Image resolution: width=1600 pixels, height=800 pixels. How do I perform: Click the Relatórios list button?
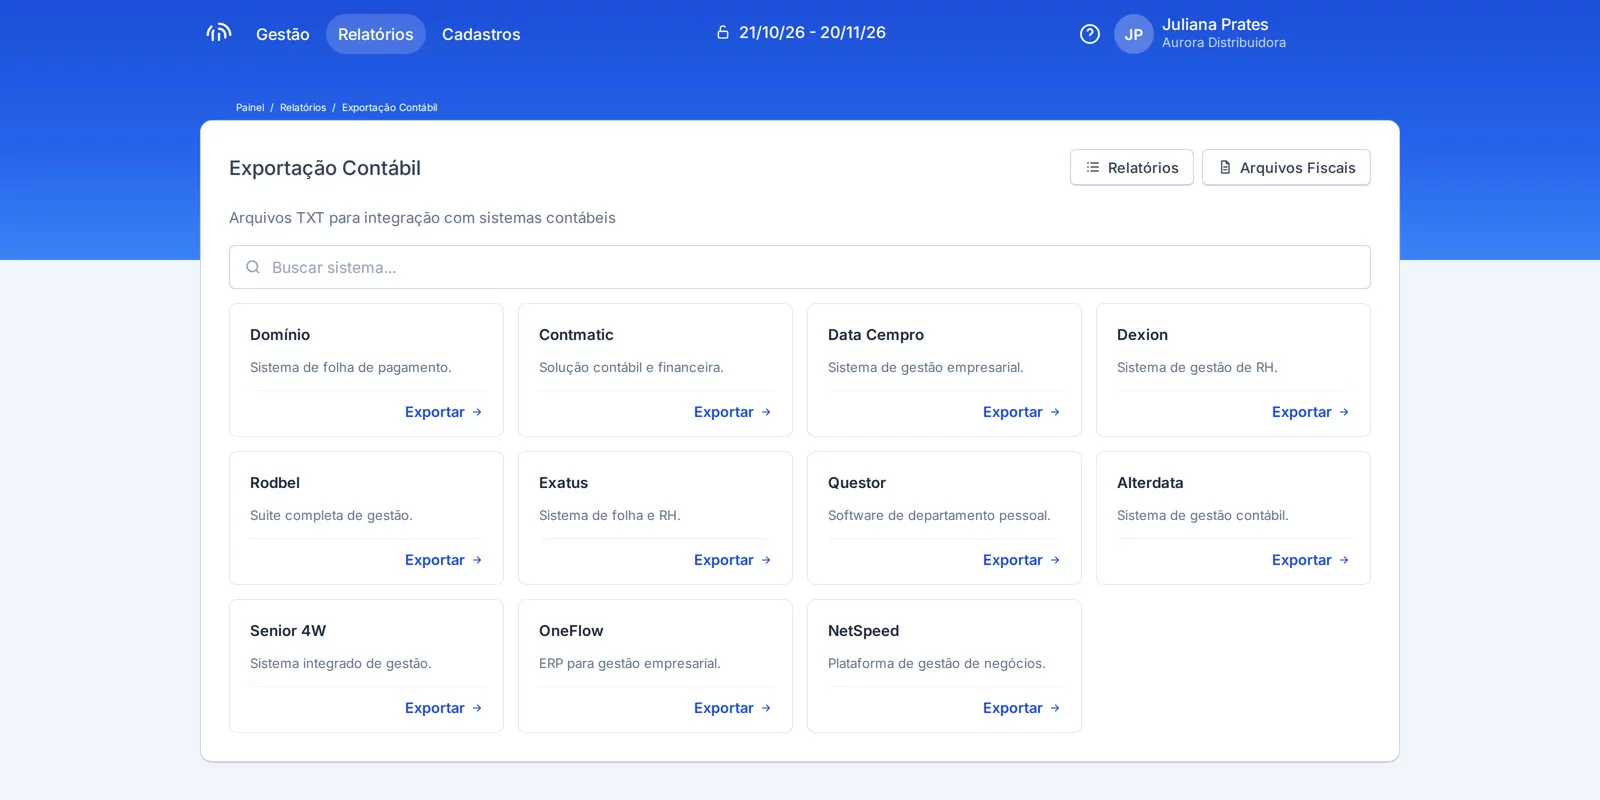coord(1132,167)
